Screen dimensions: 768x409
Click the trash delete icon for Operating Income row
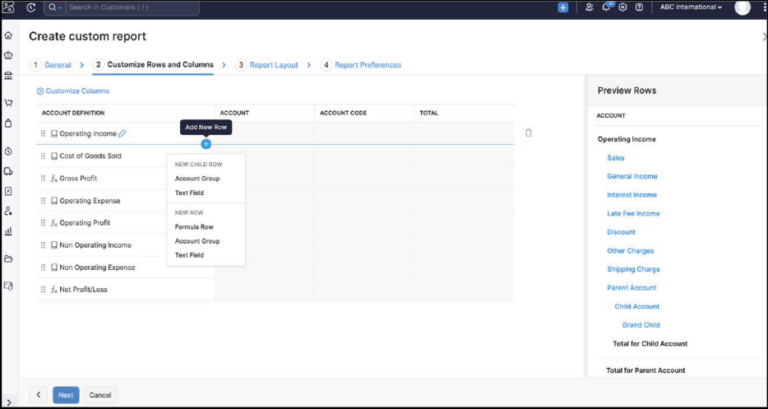click(528, 133)
